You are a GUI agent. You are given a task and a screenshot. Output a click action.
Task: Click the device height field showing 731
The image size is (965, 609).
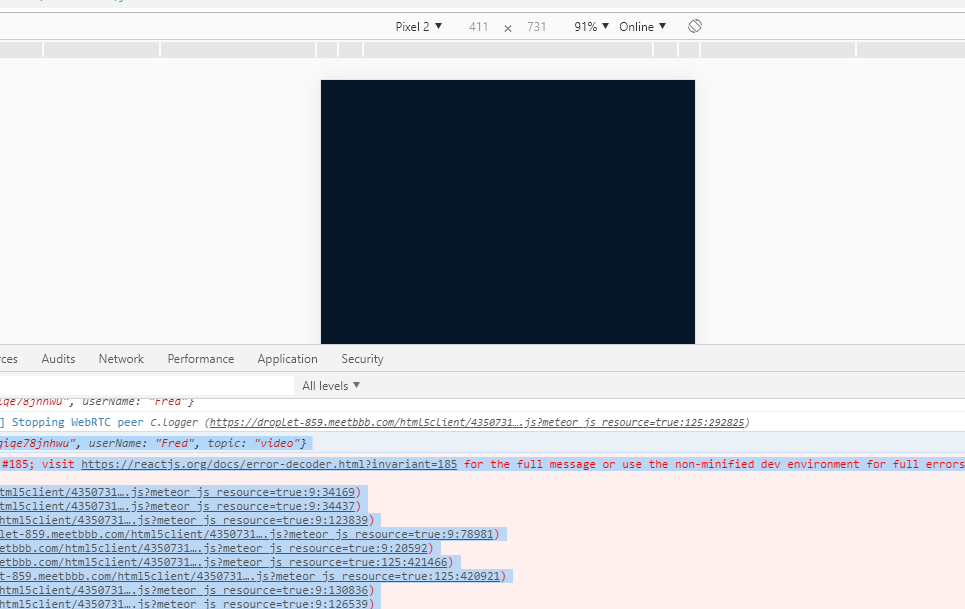537,26
